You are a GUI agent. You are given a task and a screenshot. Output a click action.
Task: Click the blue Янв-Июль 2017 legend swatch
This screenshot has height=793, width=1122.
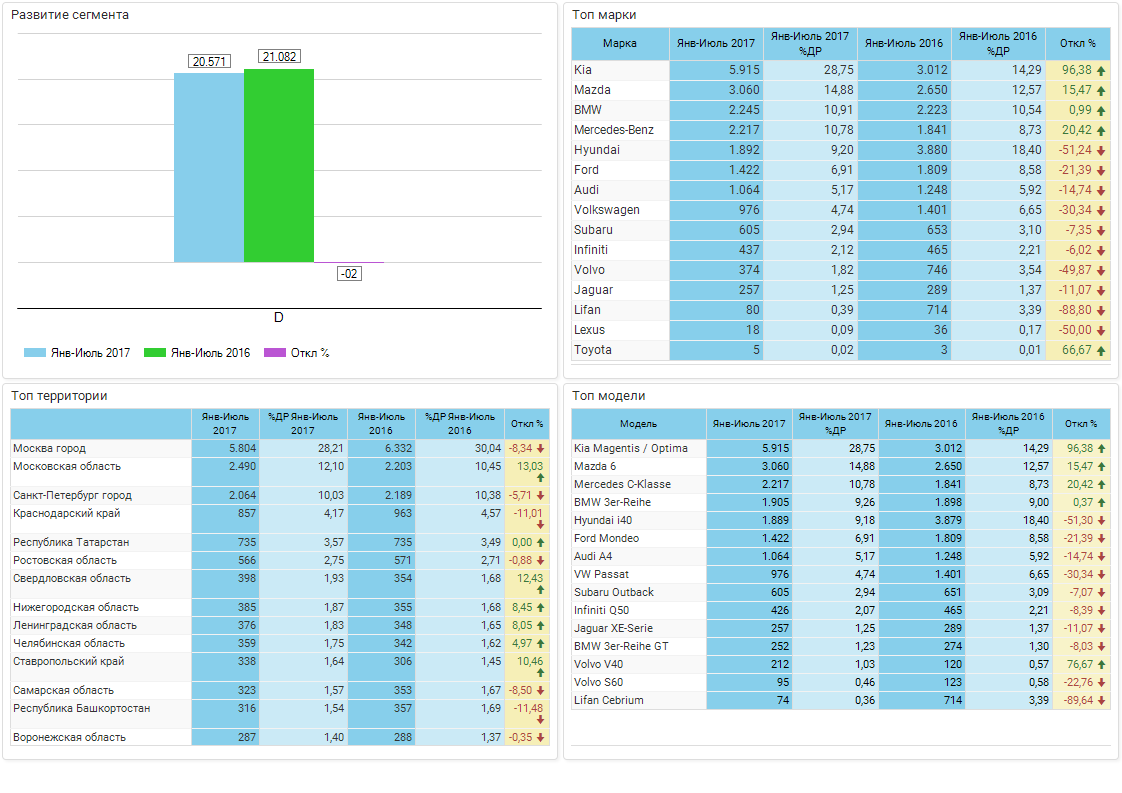[x=35, y=353]
